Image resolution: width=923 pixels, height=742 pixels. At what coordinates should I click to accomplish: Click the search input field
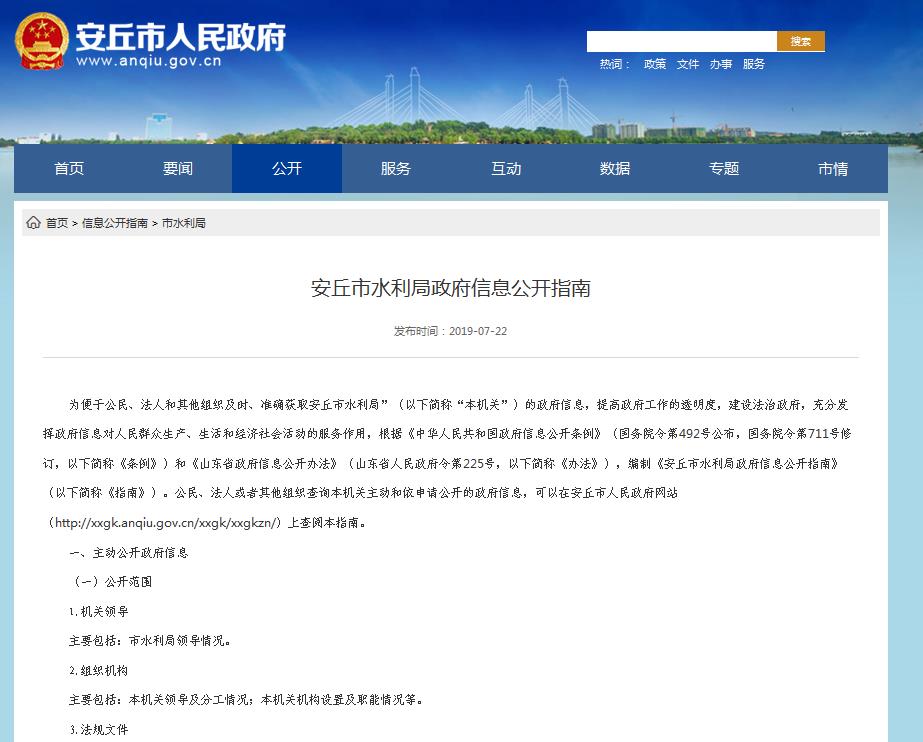click(x=682, y=41)
